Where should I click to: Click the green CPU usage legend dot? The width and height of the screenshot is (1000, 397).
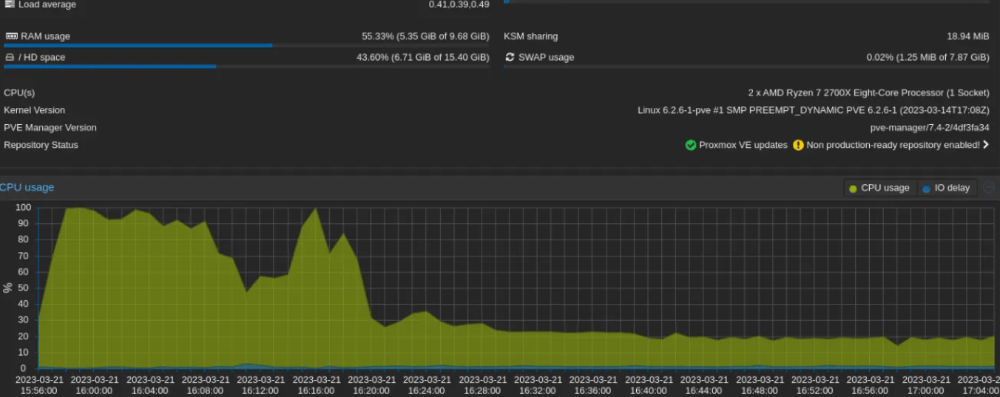click(x=853, y=188)
